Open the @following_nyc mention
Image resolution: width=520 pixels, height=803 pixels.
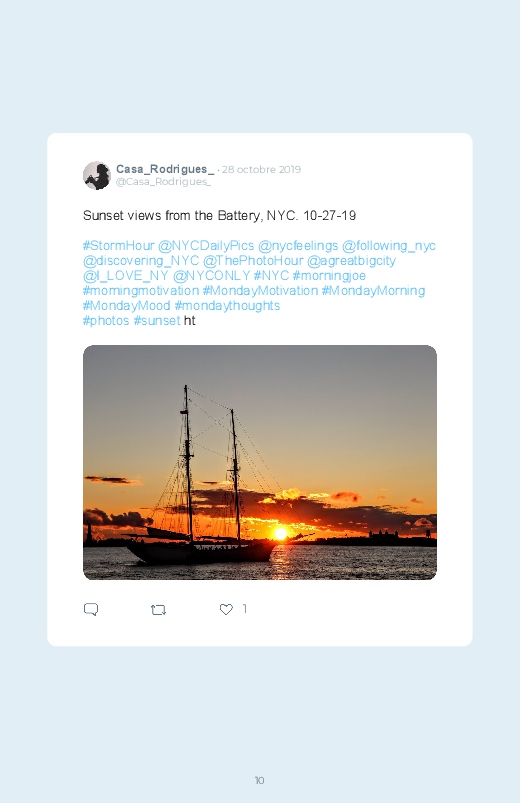388,246
